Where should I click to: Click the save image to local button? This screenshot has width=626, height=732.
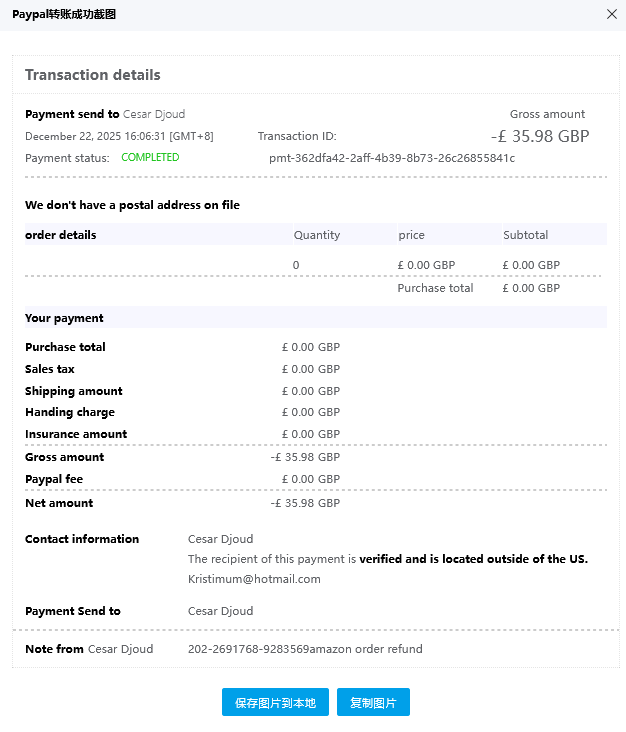[x=275, y=703]
